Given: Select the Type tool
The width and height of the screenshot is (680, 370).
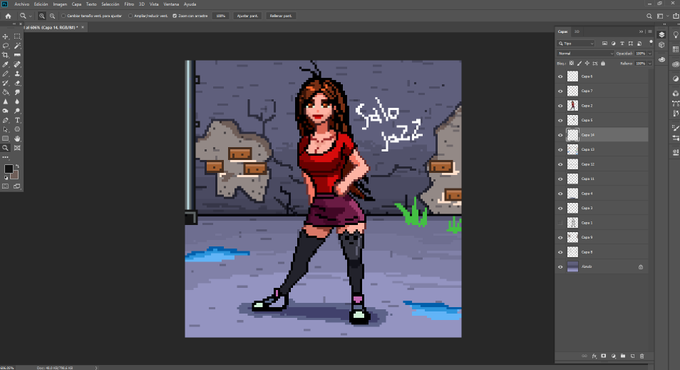Looking at the screenshot, I should pos(17,120).
